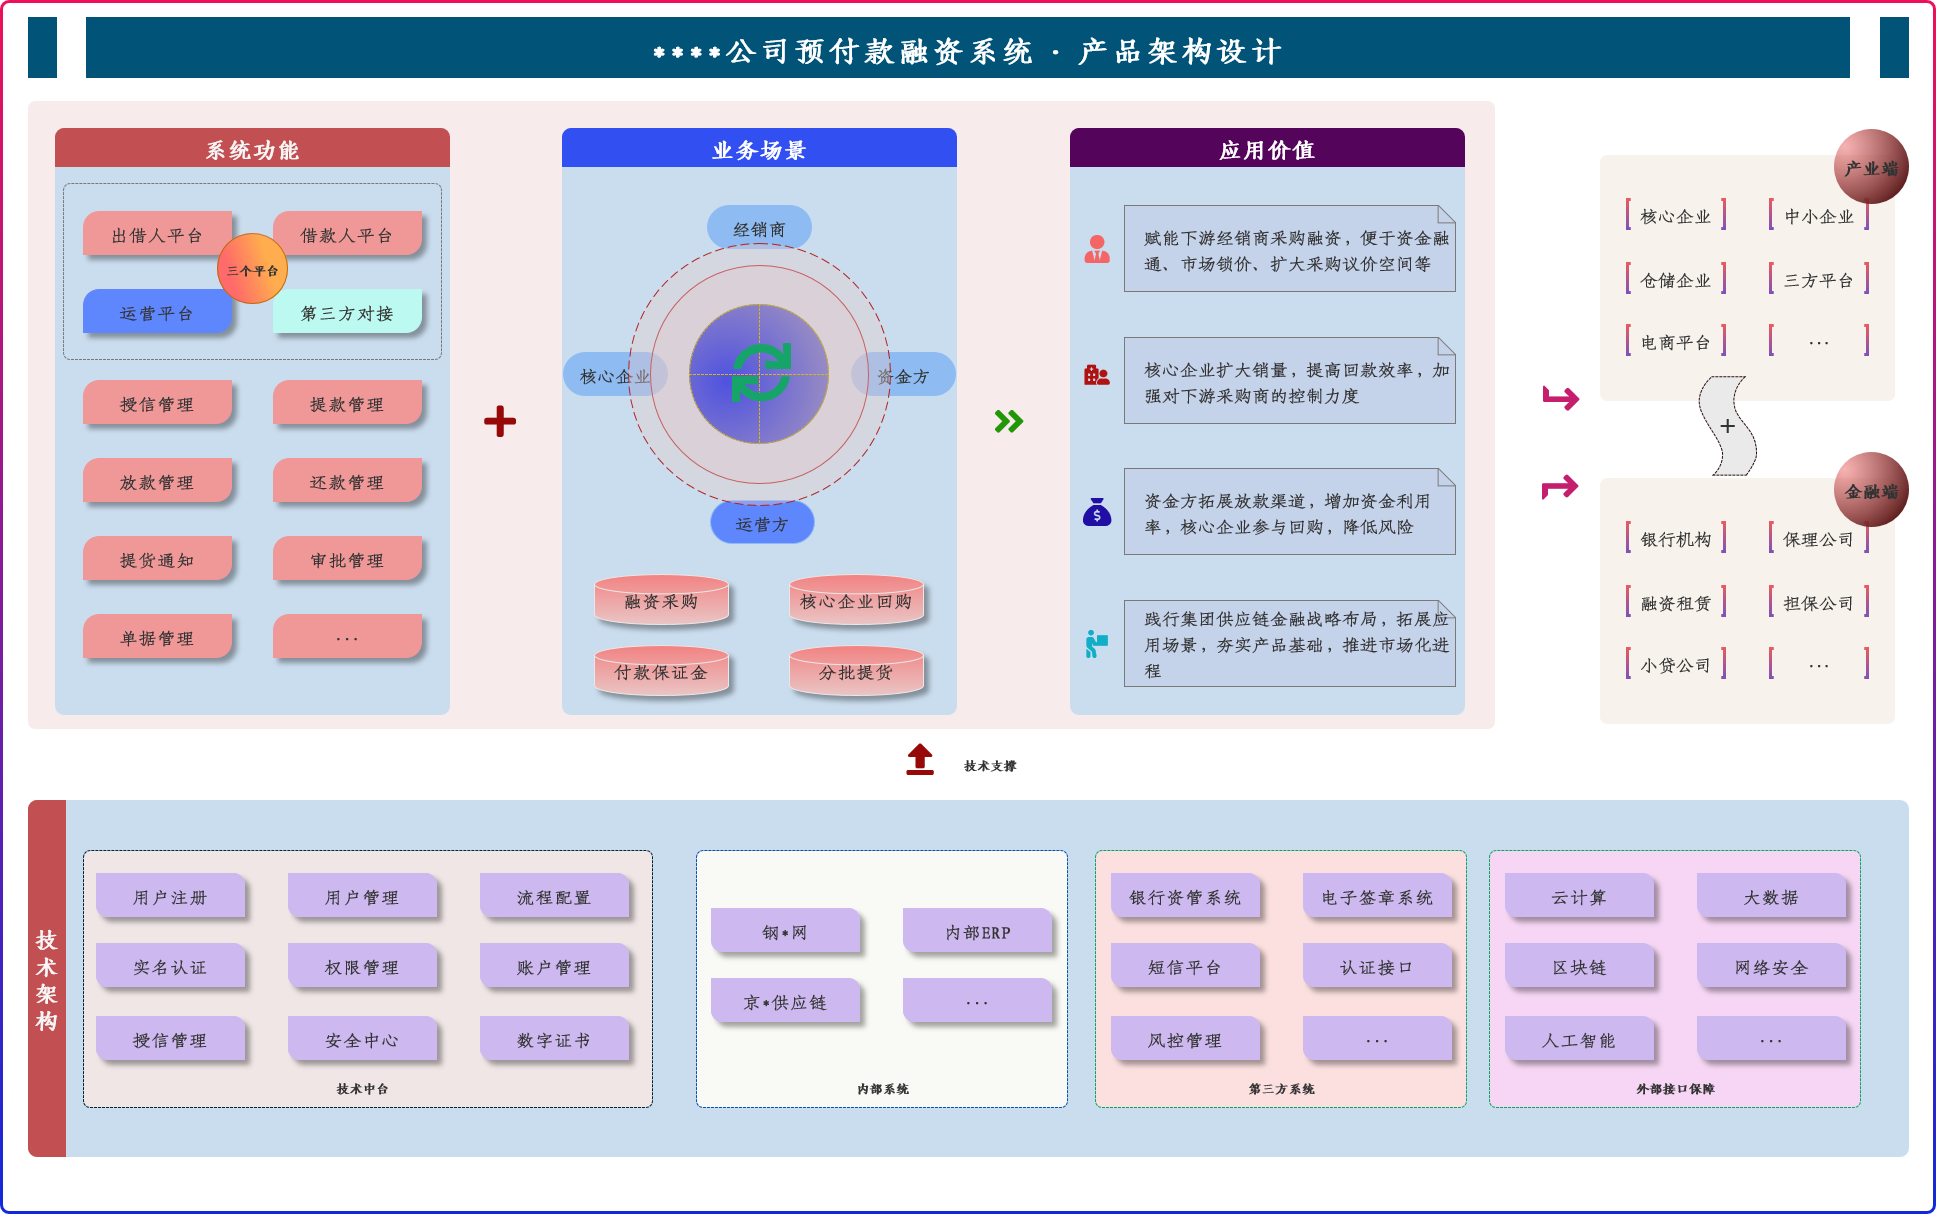Click the dark red upload arrow icon
Image resolution: width=1936 pixels, height=1214 pixels.
click(920, 760)
